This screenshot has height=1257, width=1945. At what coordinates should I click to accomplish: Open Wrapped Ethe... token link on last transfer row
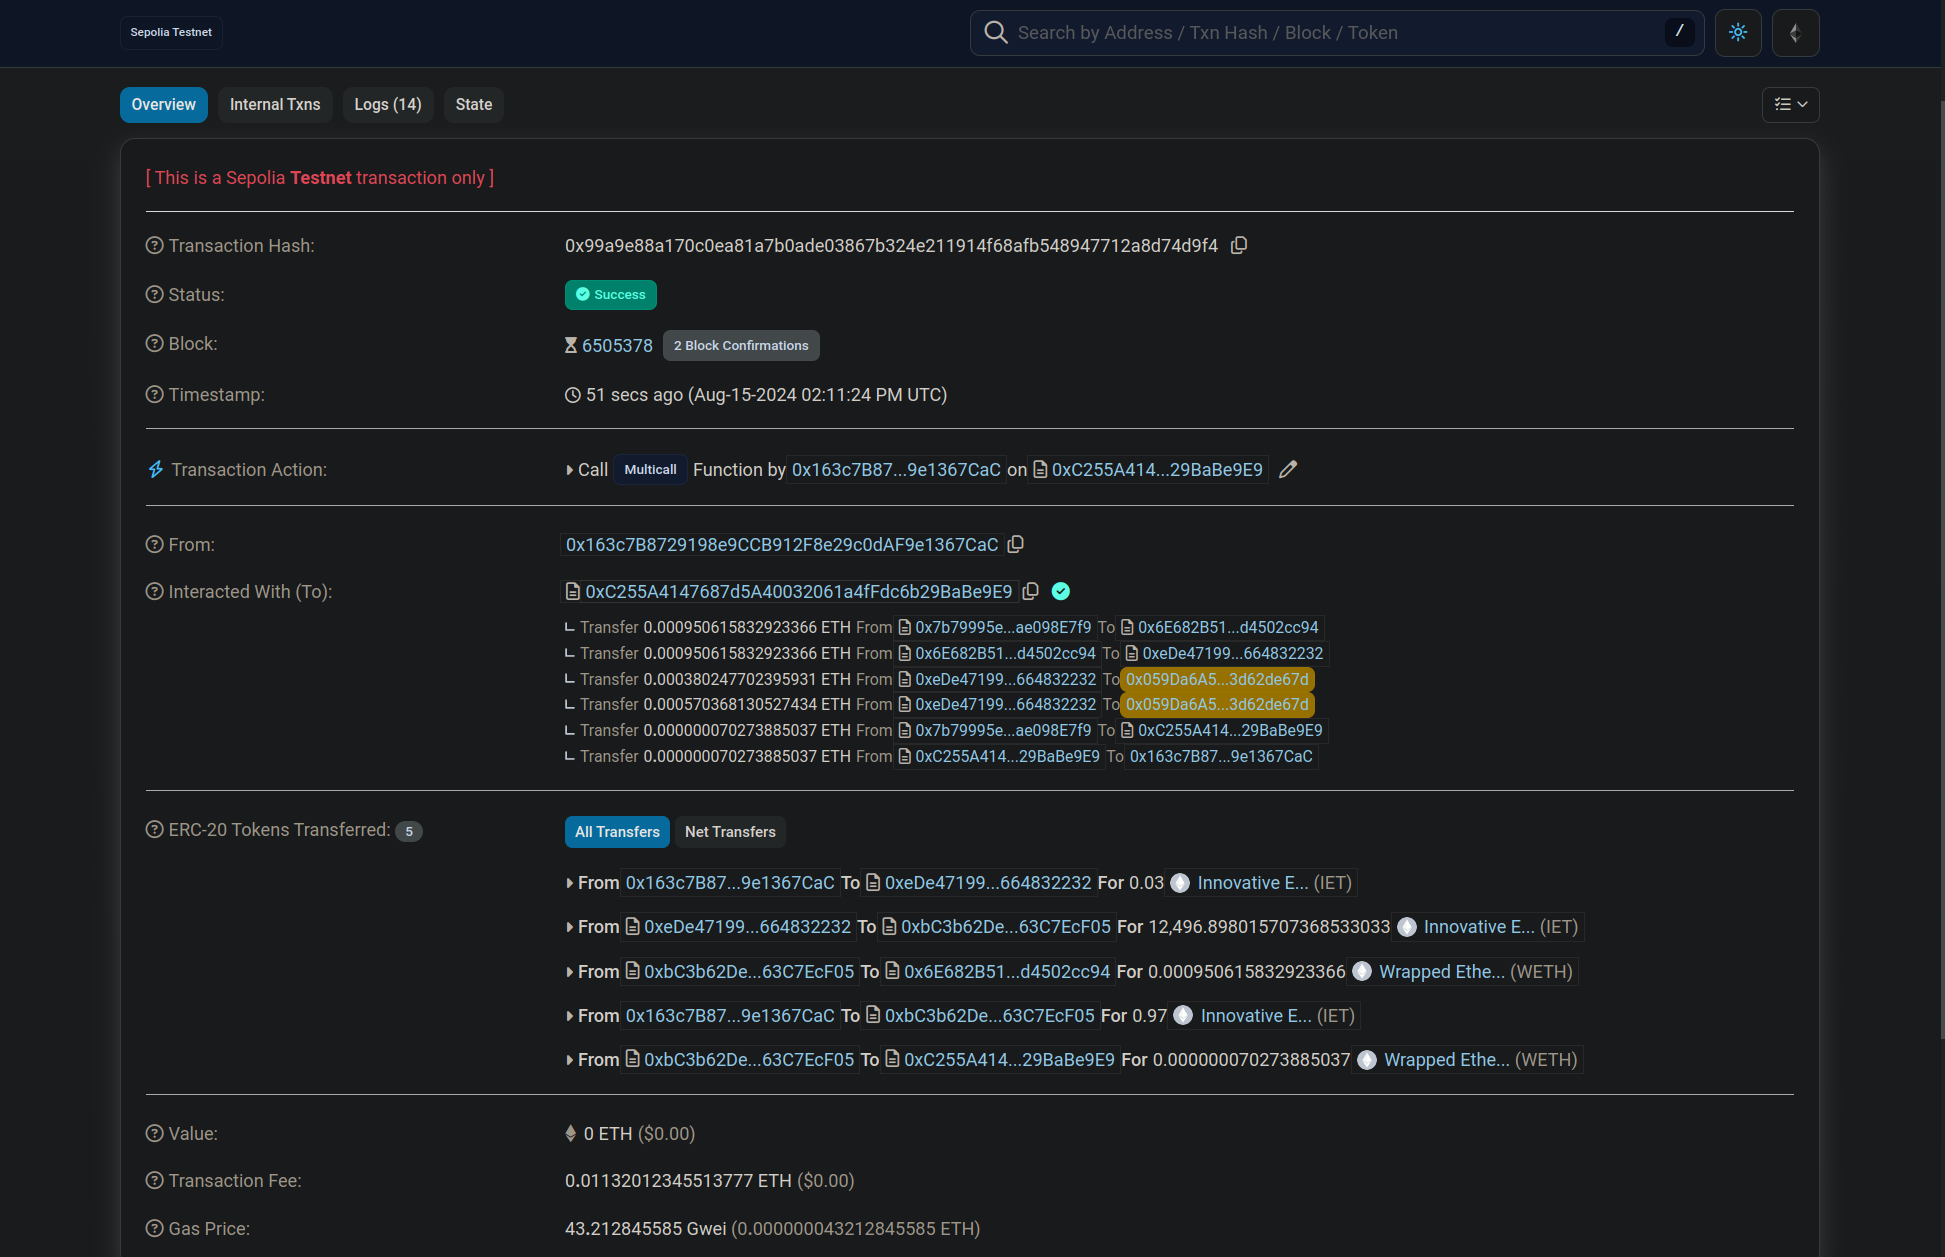click(1447, 1060)
